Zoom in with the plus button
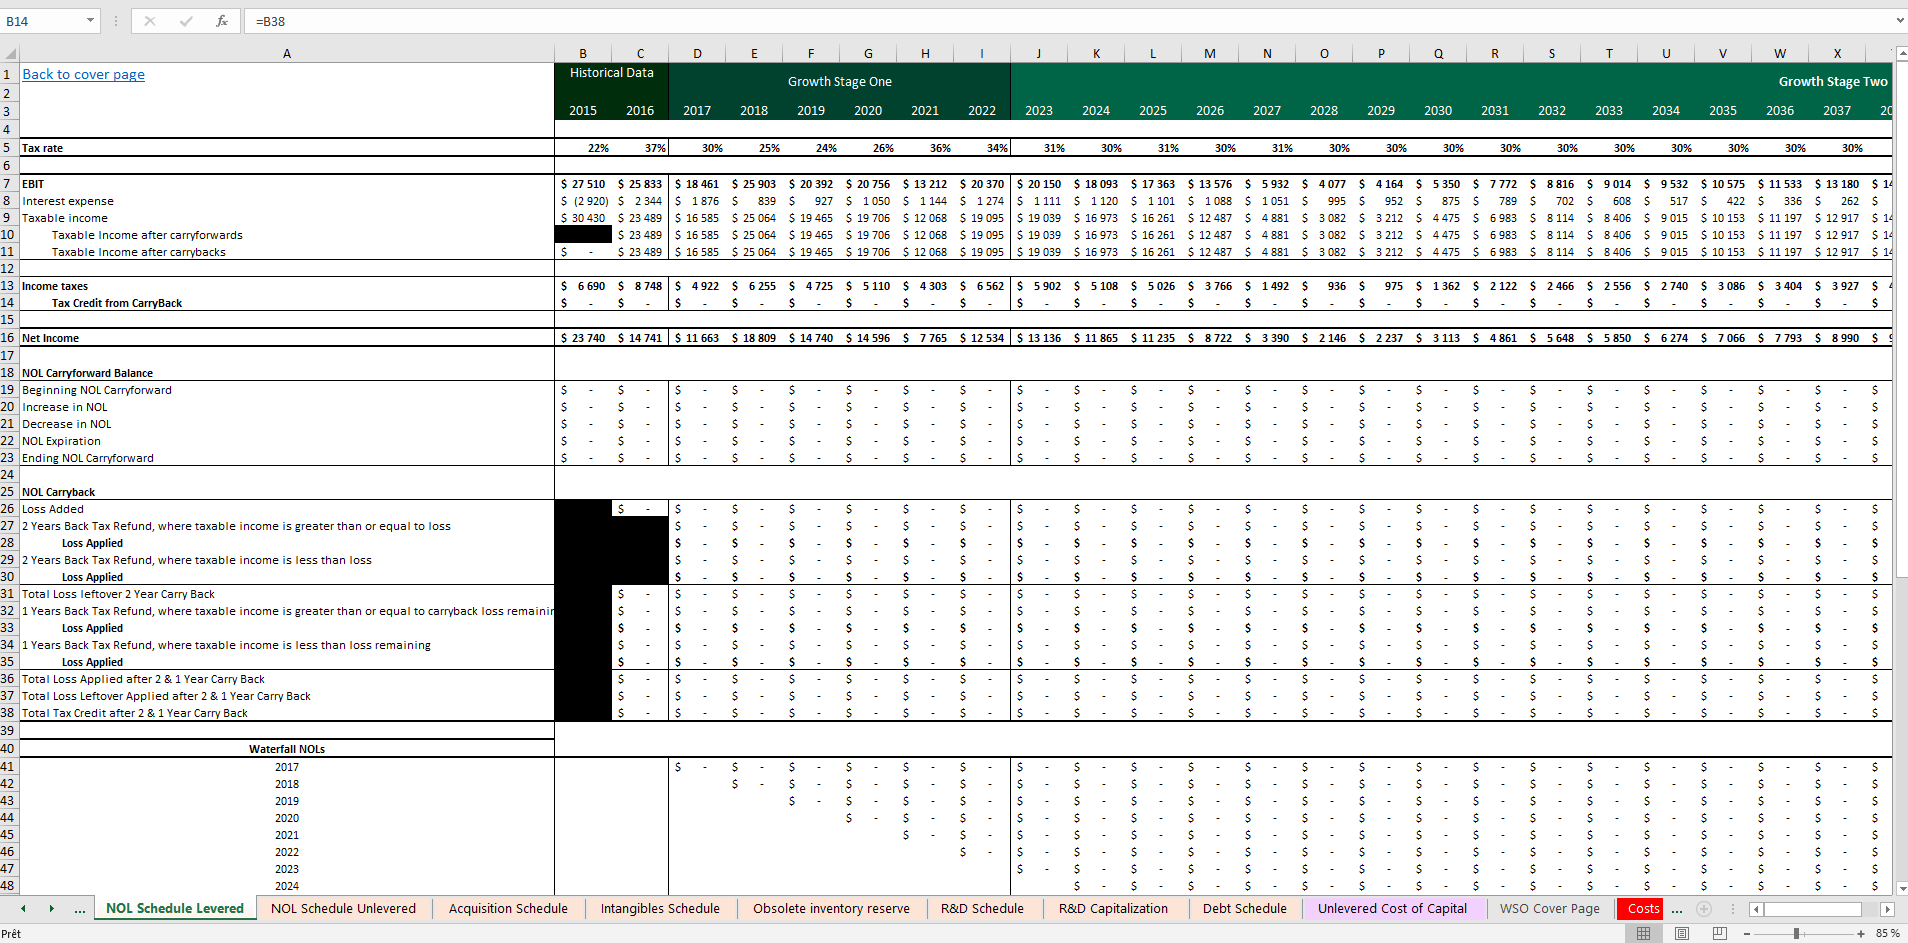This screenshot has height=943, width=1908. (x=1861, y=933)
